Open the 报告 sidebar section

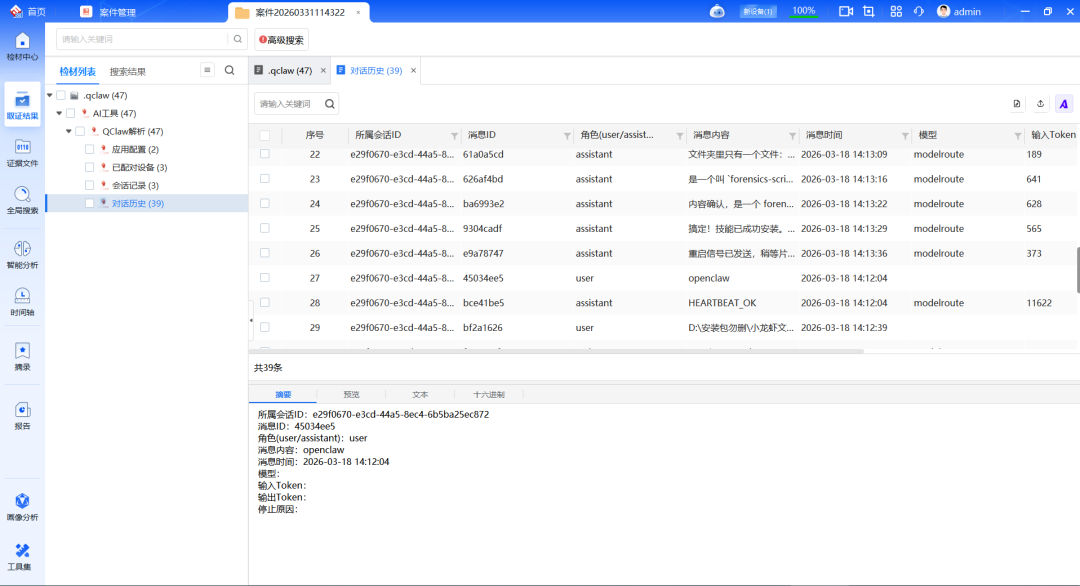pyautogui.click(x=22, y=416)
